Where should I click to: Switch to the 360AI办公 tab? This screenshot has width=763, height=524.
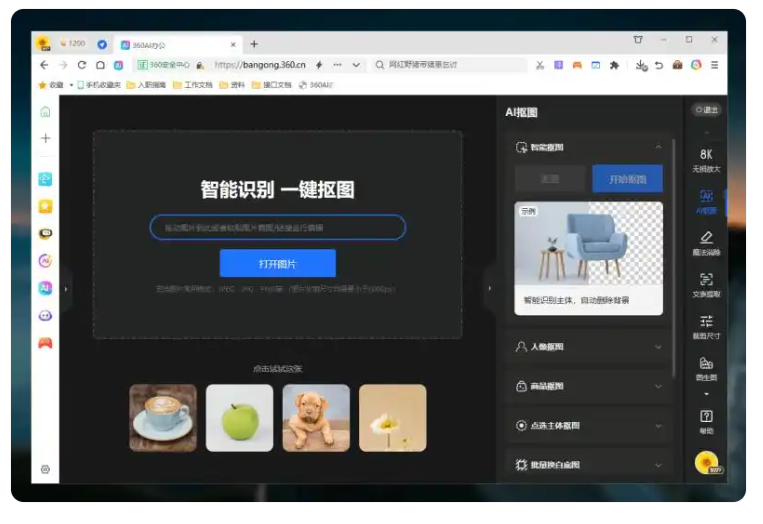tap(176, 45)
